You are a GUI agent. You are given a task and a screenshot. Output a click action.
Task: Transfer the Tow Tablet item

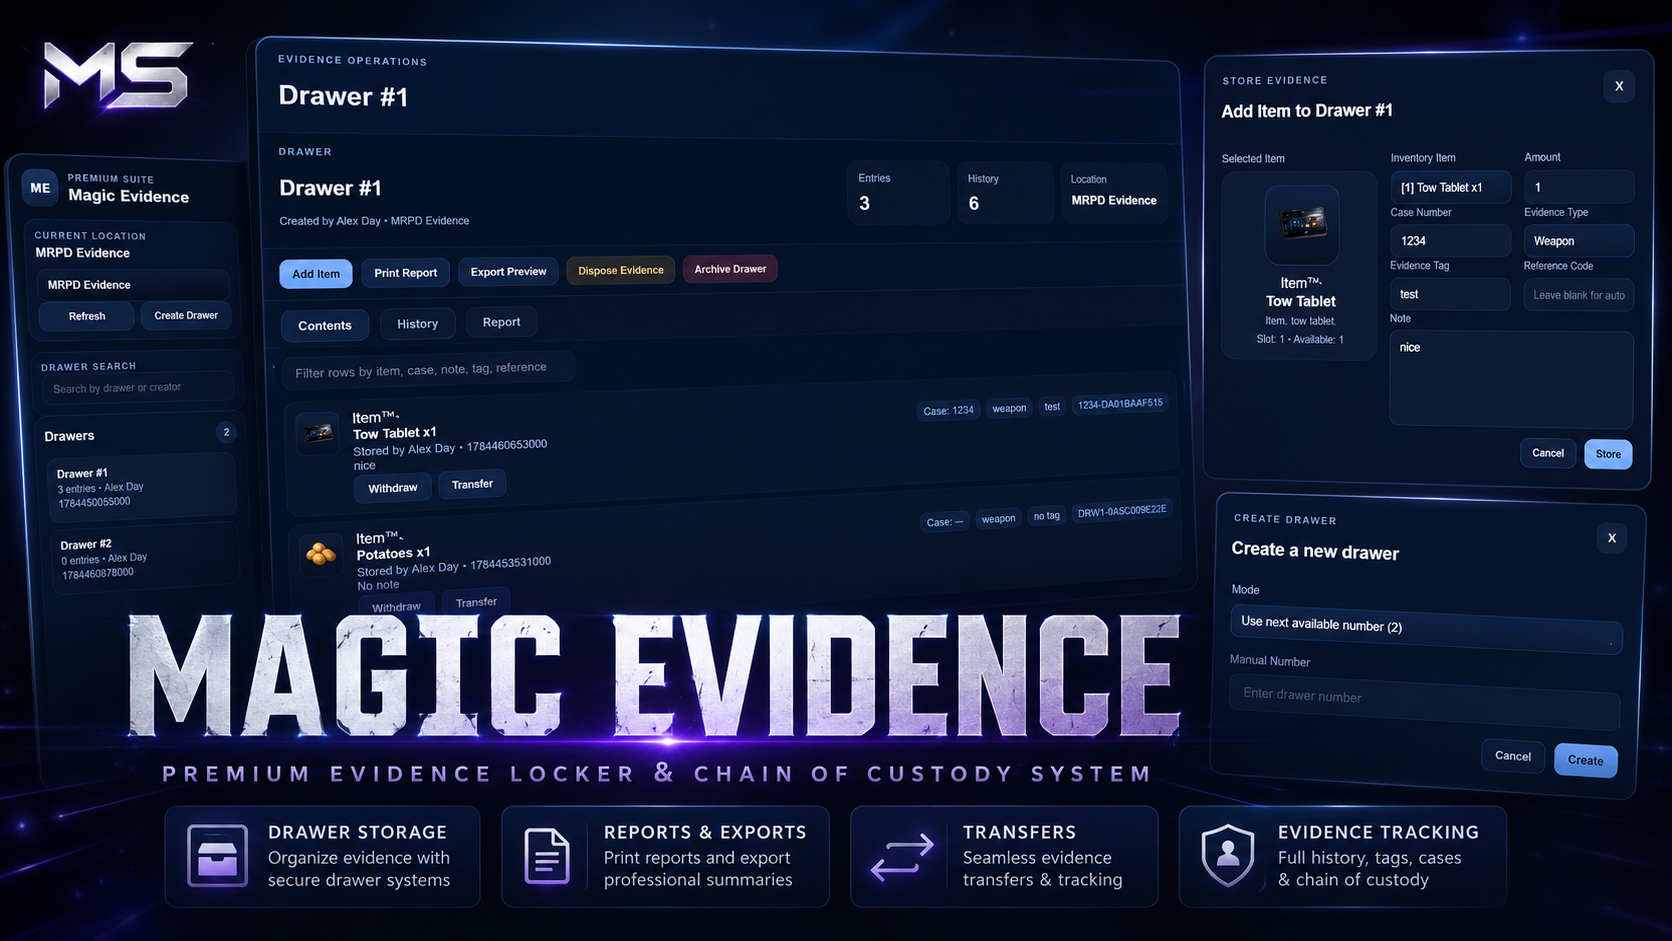coord(472,484)
